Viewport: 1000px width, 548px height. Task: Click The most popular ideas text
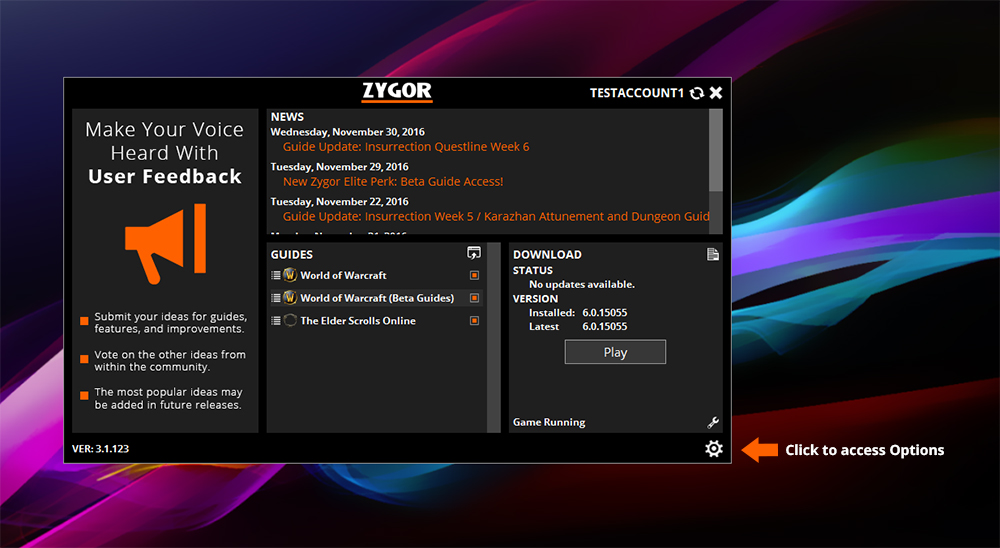point(168,399)
